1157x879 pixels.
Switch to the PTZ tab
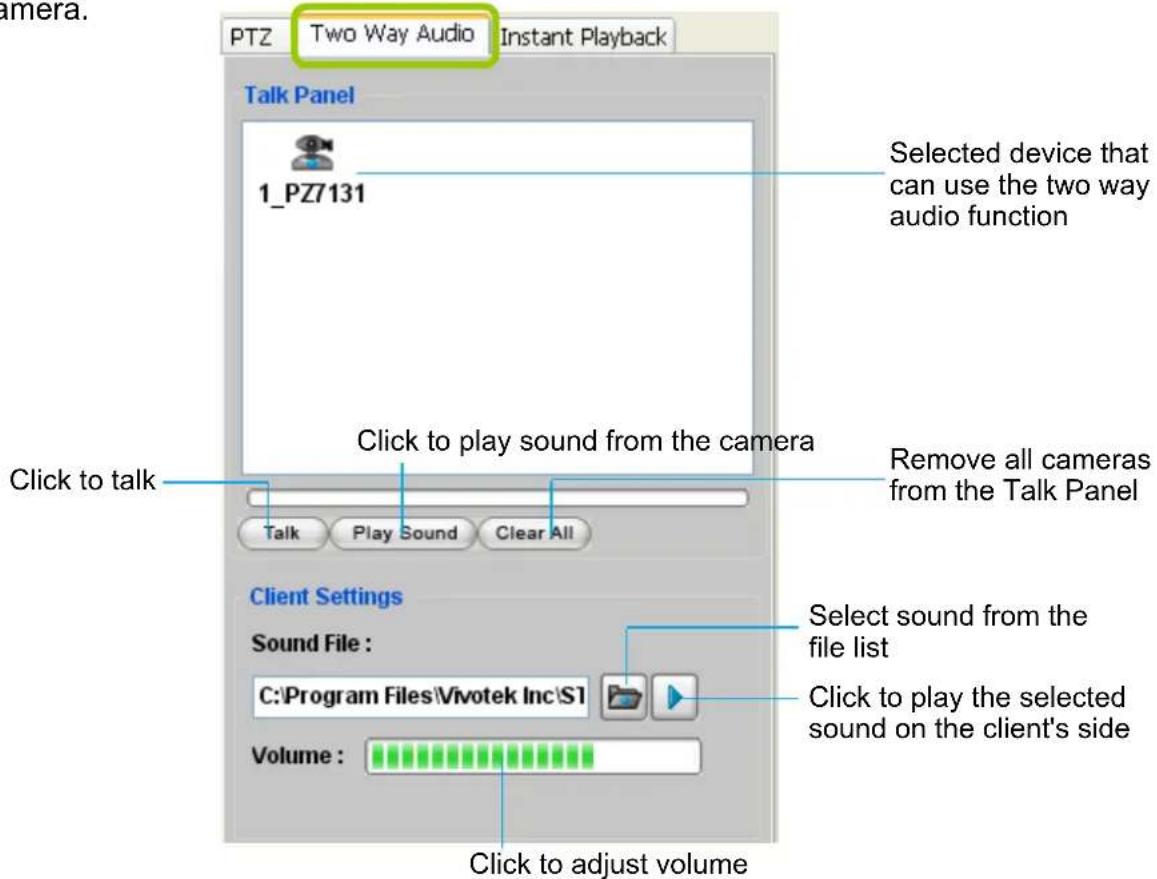click(x=251, y=36)
